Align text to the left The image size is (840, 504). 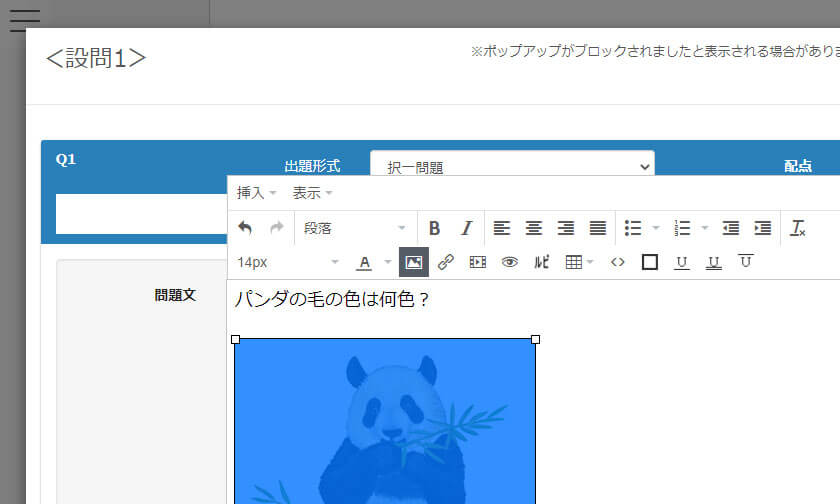[502, 228]
